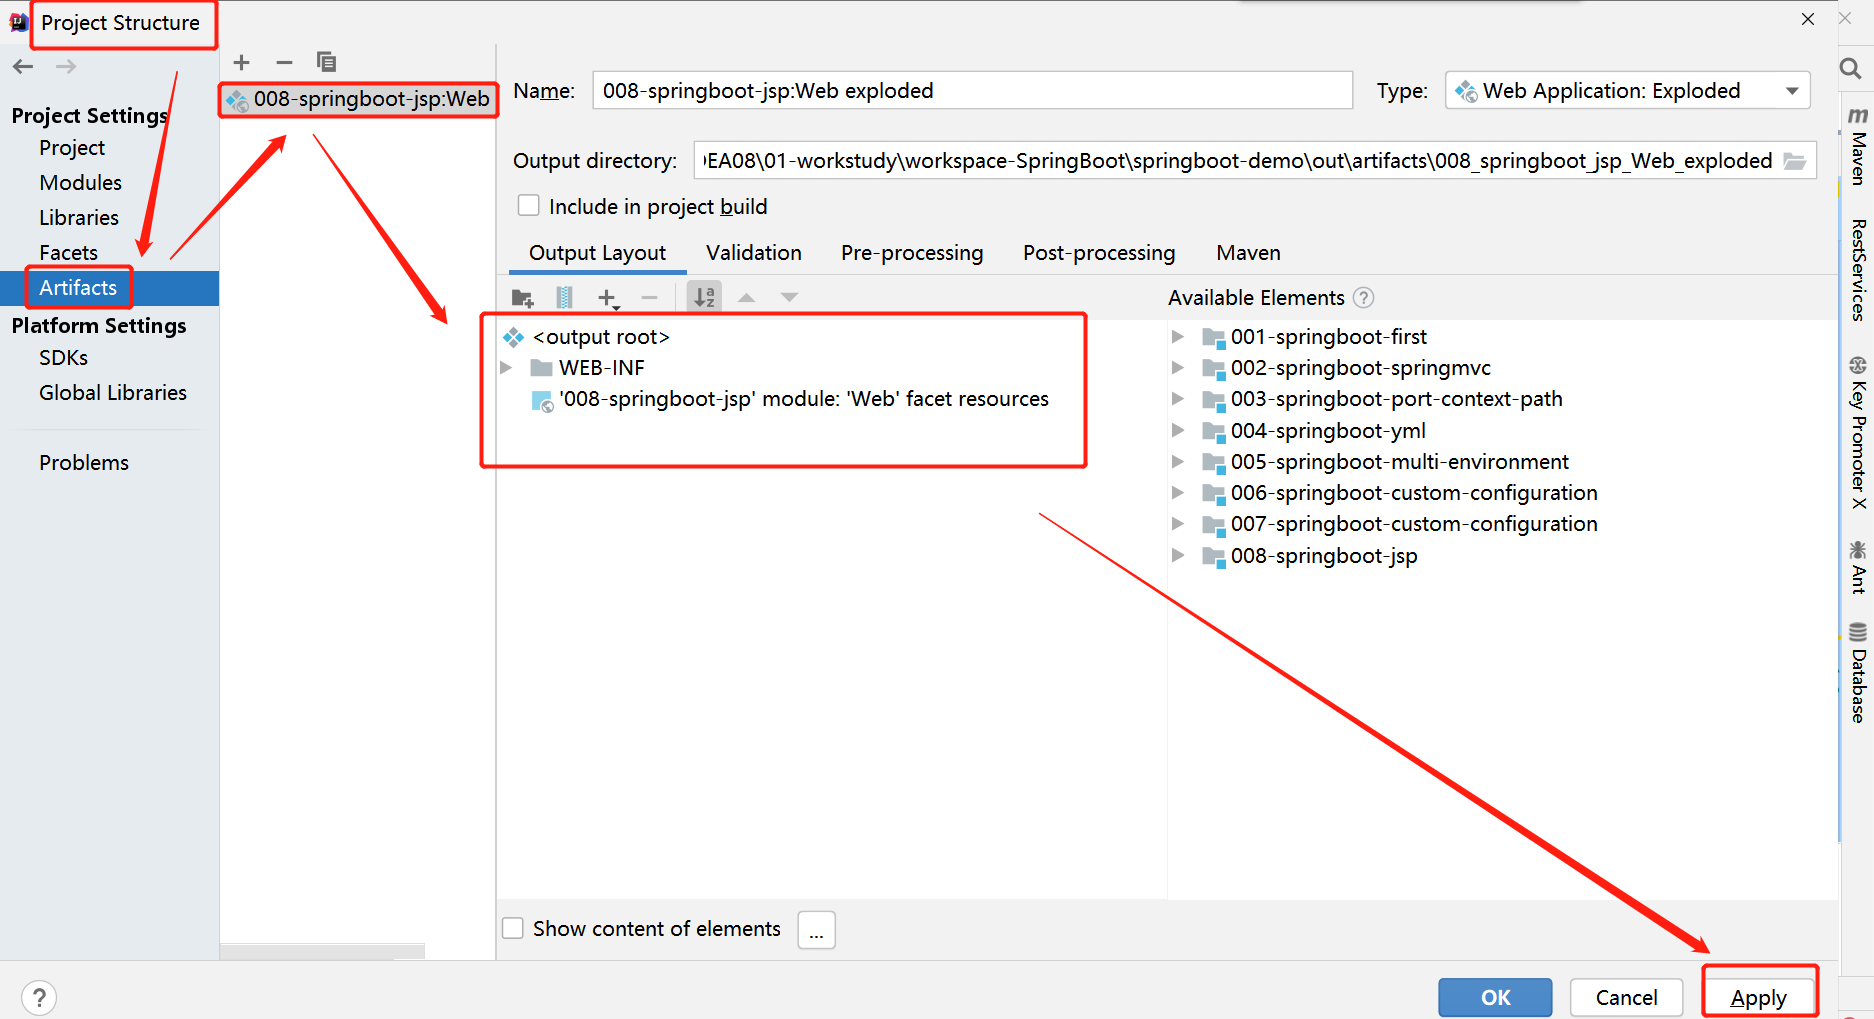Expand the 005-springboot-multi-environment module
The width and height of the screenshot is (1874, 1019).
click(1178, 462)
